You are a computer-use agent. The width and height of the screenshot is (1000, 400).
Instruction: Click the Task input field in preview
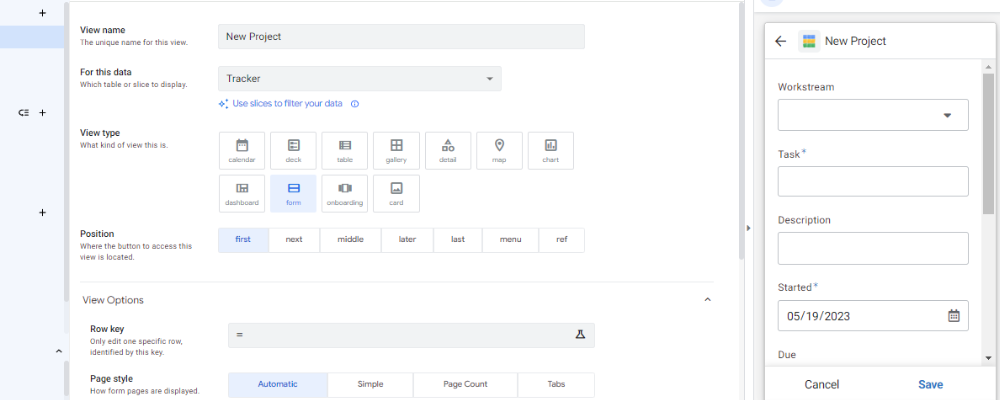coord(873,181)
